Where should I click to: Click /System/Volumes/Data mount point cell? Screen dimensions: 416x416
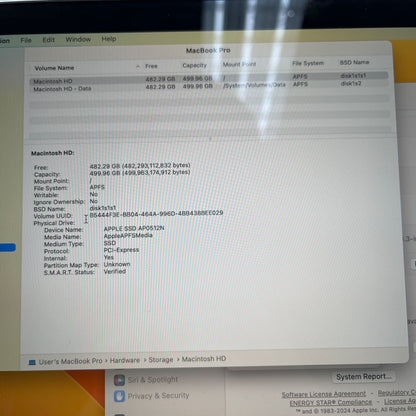254,85
